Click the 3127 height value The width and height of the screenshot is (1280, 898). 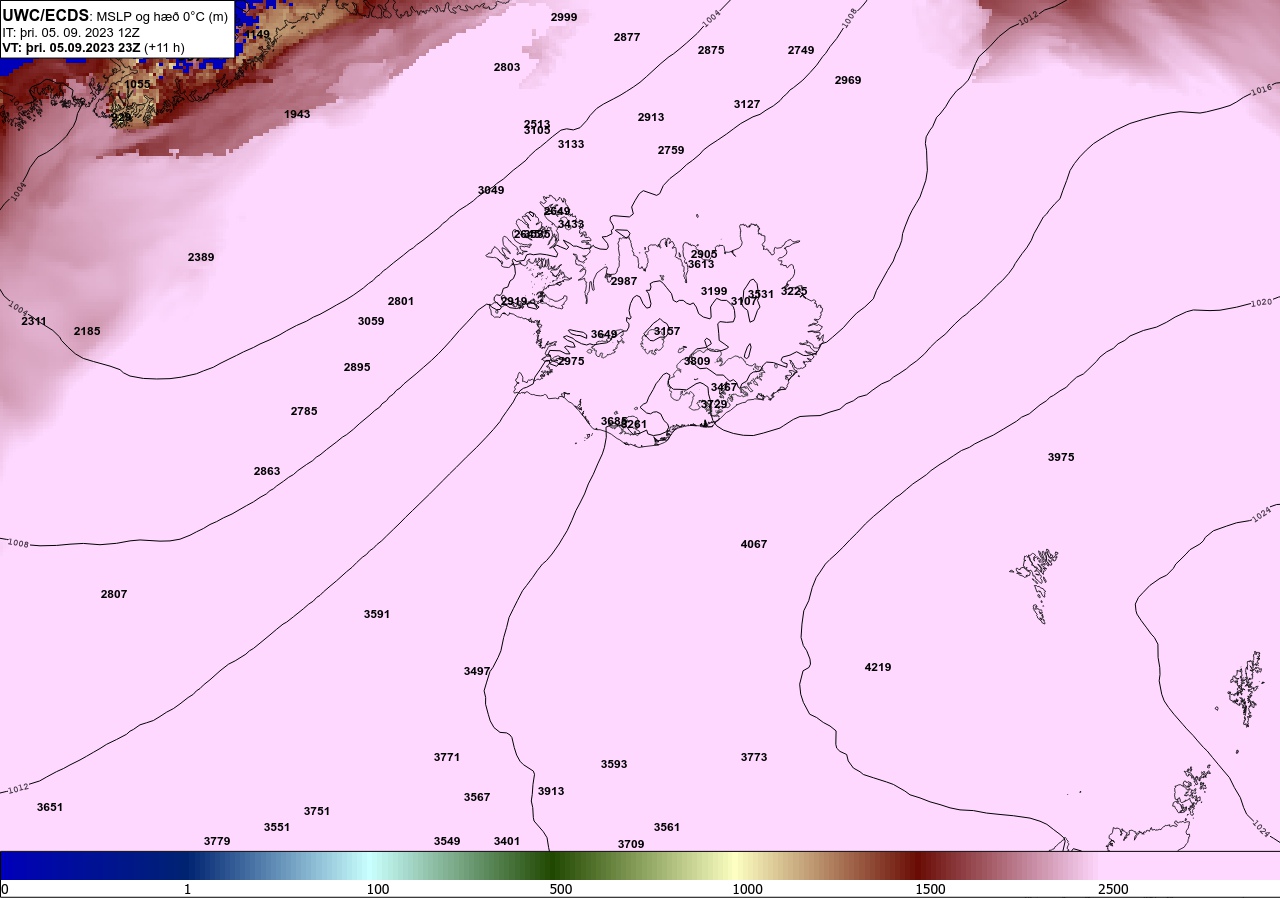747,104
